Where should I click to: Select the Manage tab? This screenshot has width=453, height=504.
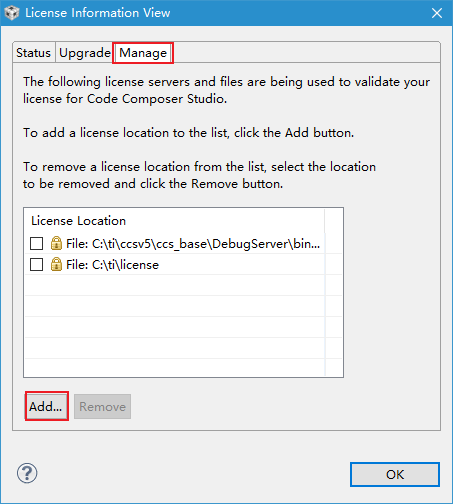(x=143, y=53)
